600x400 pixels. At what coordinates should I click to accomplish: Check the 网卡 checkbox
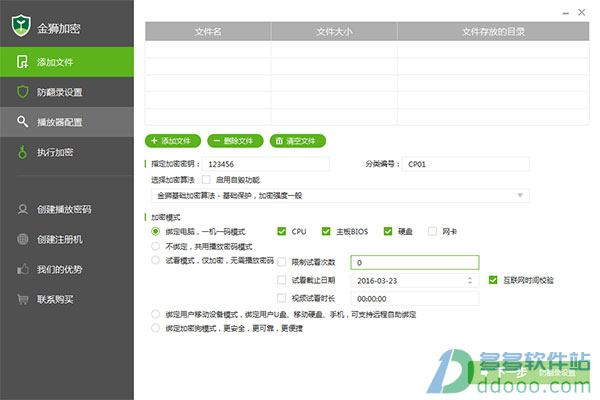pos(432,231)
